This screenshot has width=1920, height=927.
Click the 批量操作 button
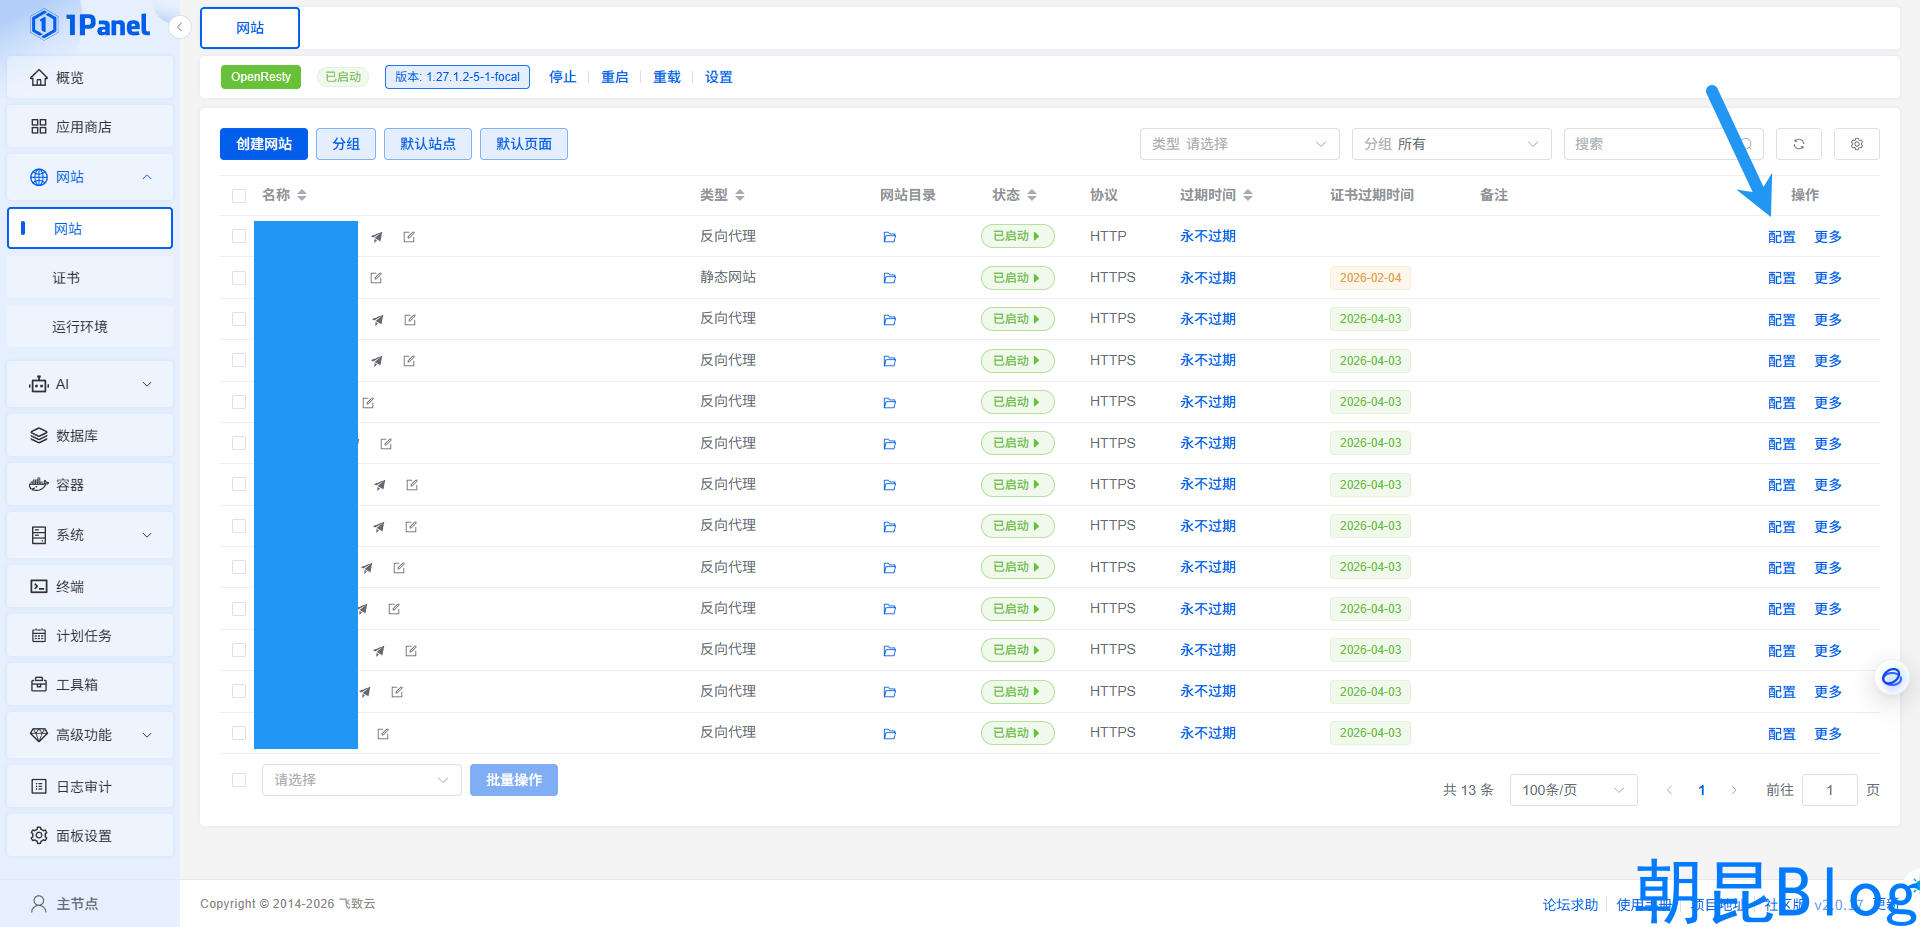[x=514, y=780]
